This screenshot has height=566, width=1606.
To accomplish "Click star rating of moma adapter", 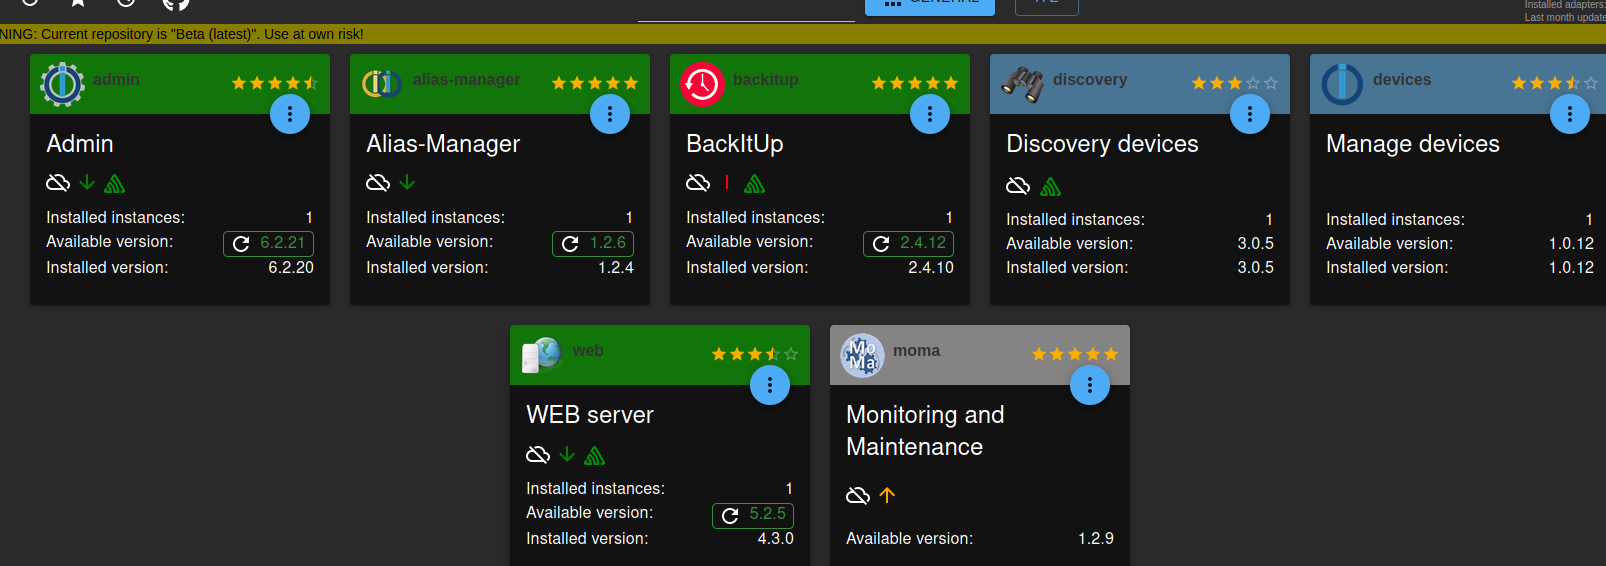I will tap(1075, 354).
